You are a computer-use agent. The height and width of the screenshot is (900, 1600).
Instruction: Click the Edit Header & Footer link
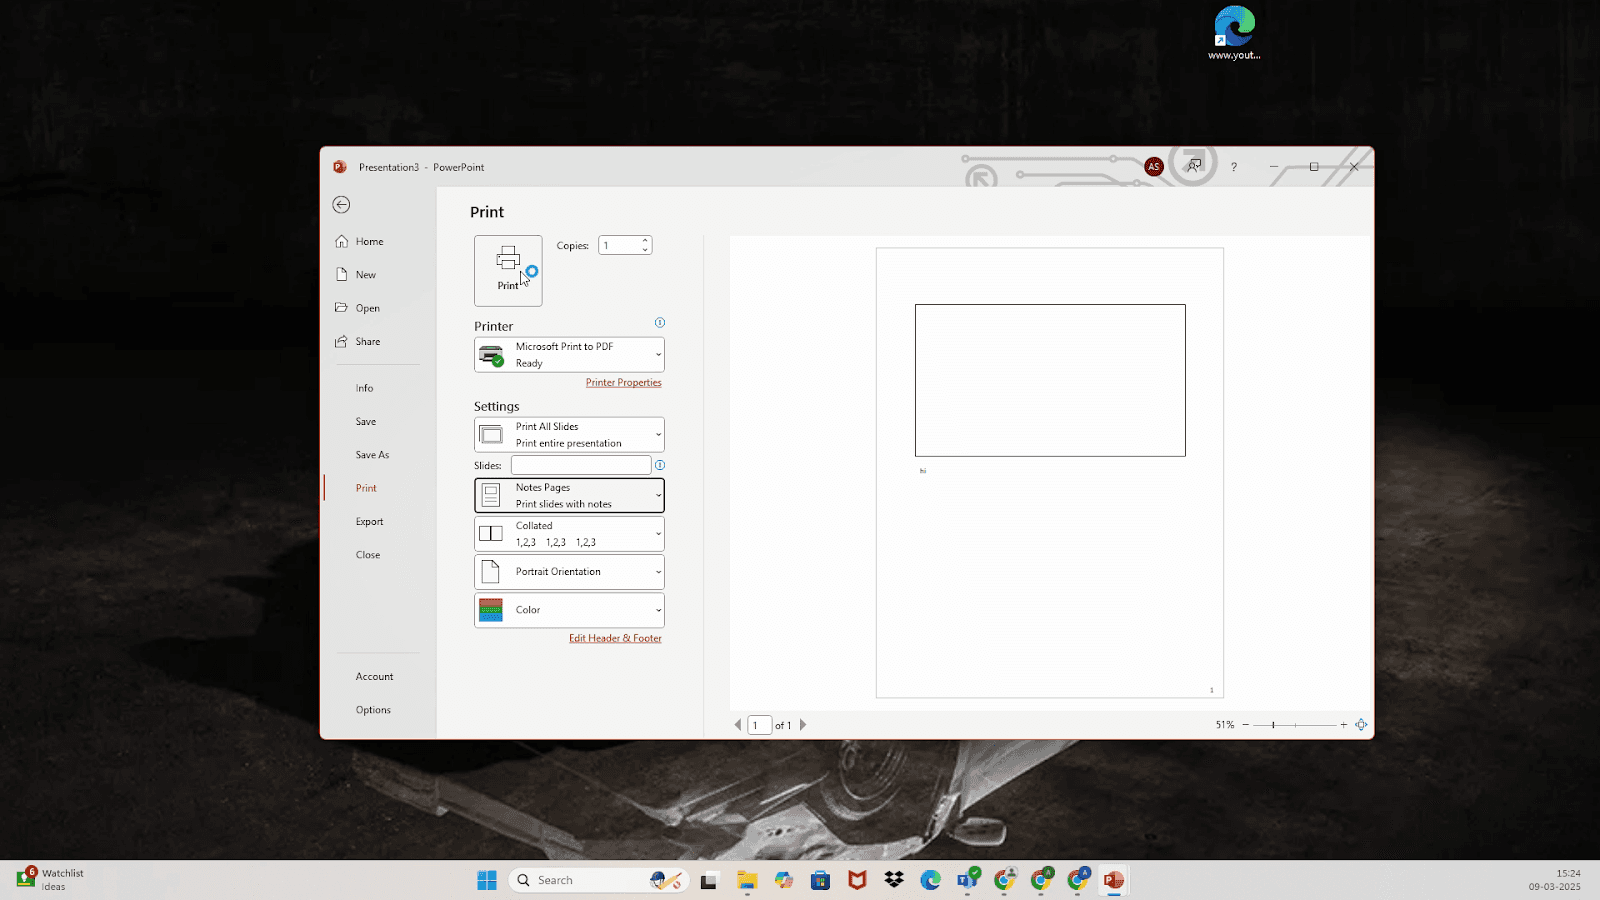click(615, 638)
